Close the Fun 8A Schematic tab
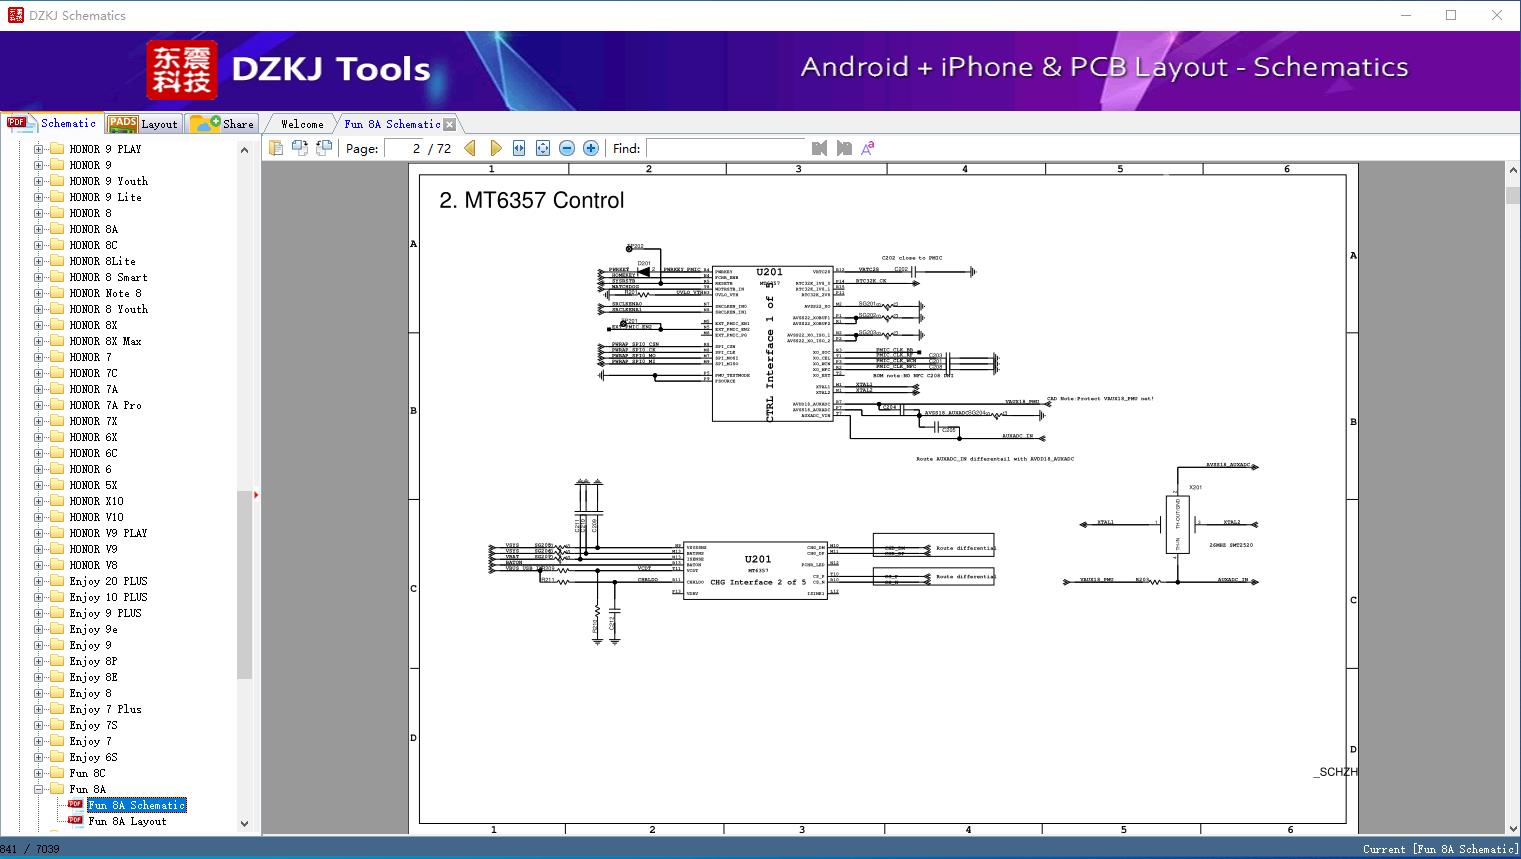The image size is (1521, 859). 450,124
